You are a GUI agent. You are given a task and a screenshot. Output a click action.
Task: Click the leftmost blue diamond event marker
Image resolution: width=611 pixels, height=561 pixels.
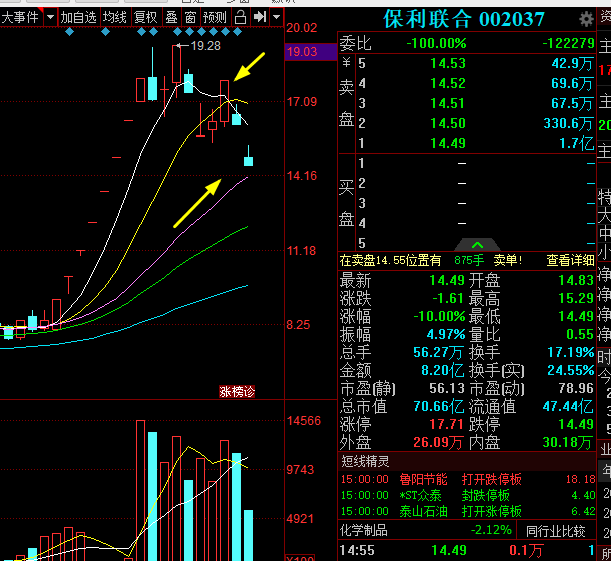[x=69, y=32]
